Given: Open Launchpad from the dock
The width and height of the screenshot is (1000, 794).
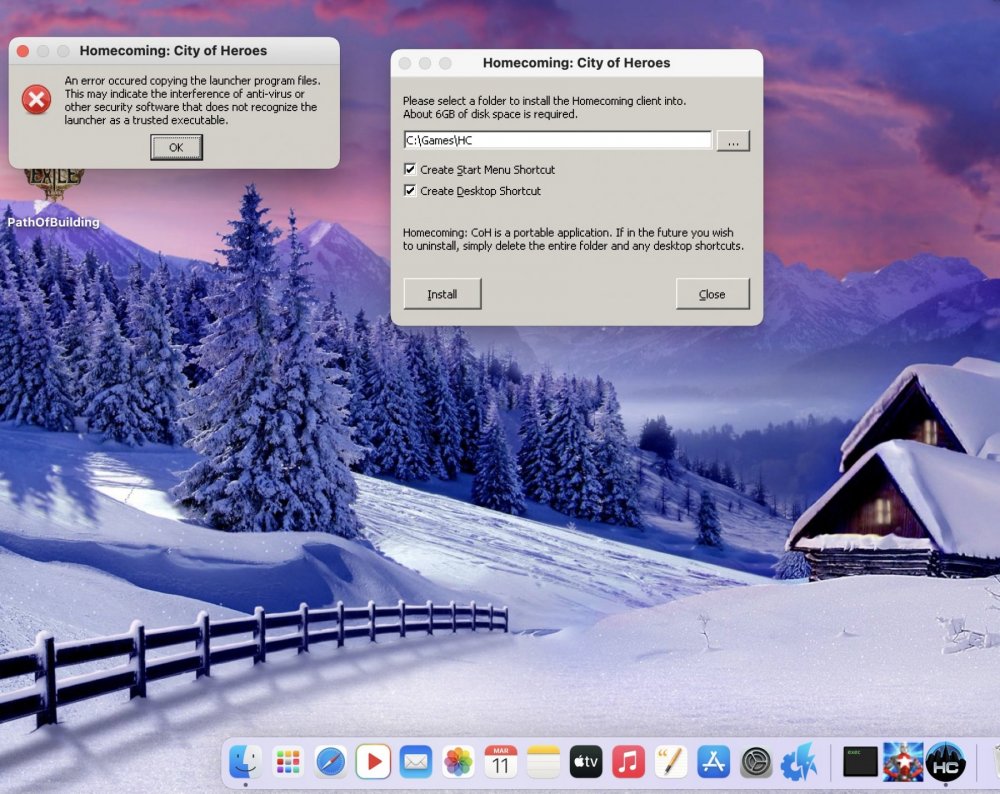Looking at the screenshot, I should tap(289, 762).
